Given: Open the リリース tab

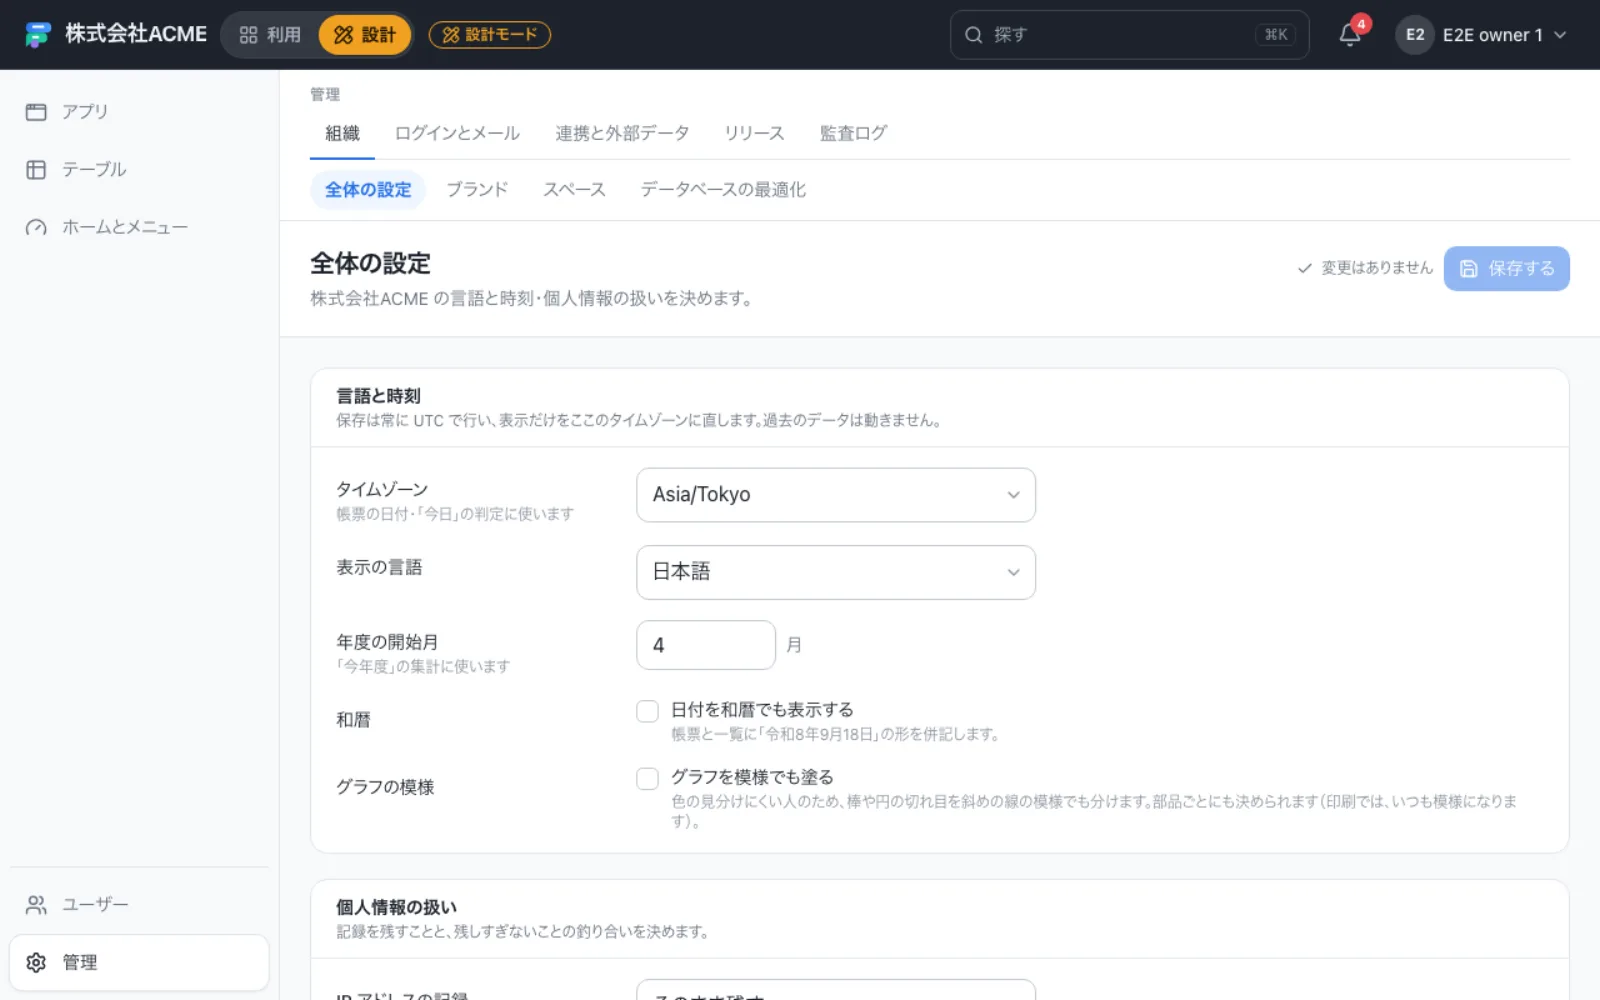Looking at the screenshot, I should coord(754,133).
